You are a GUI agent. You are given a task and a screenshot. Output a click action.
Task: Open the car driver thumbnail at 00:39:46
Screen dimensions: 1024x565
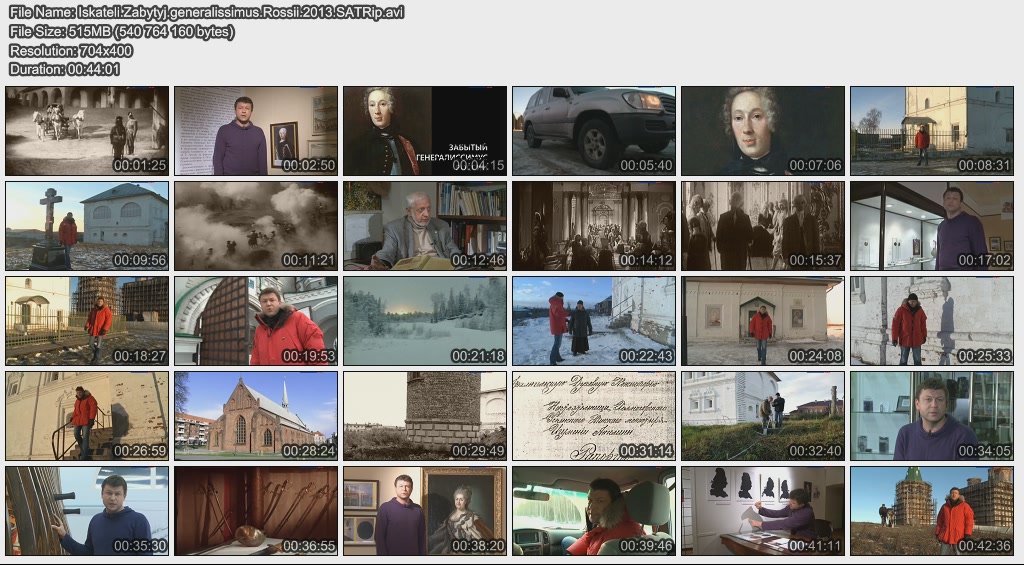pyautogui.click(x=594, y=511)
